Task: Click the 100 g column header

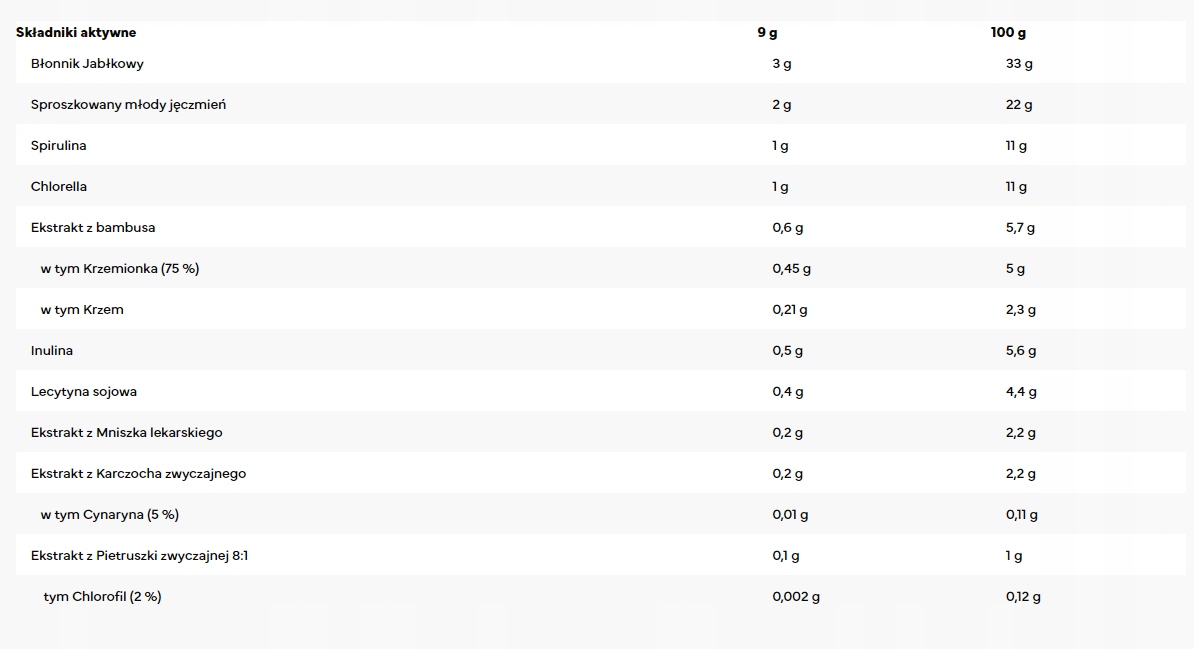Action: point(1008,33)
